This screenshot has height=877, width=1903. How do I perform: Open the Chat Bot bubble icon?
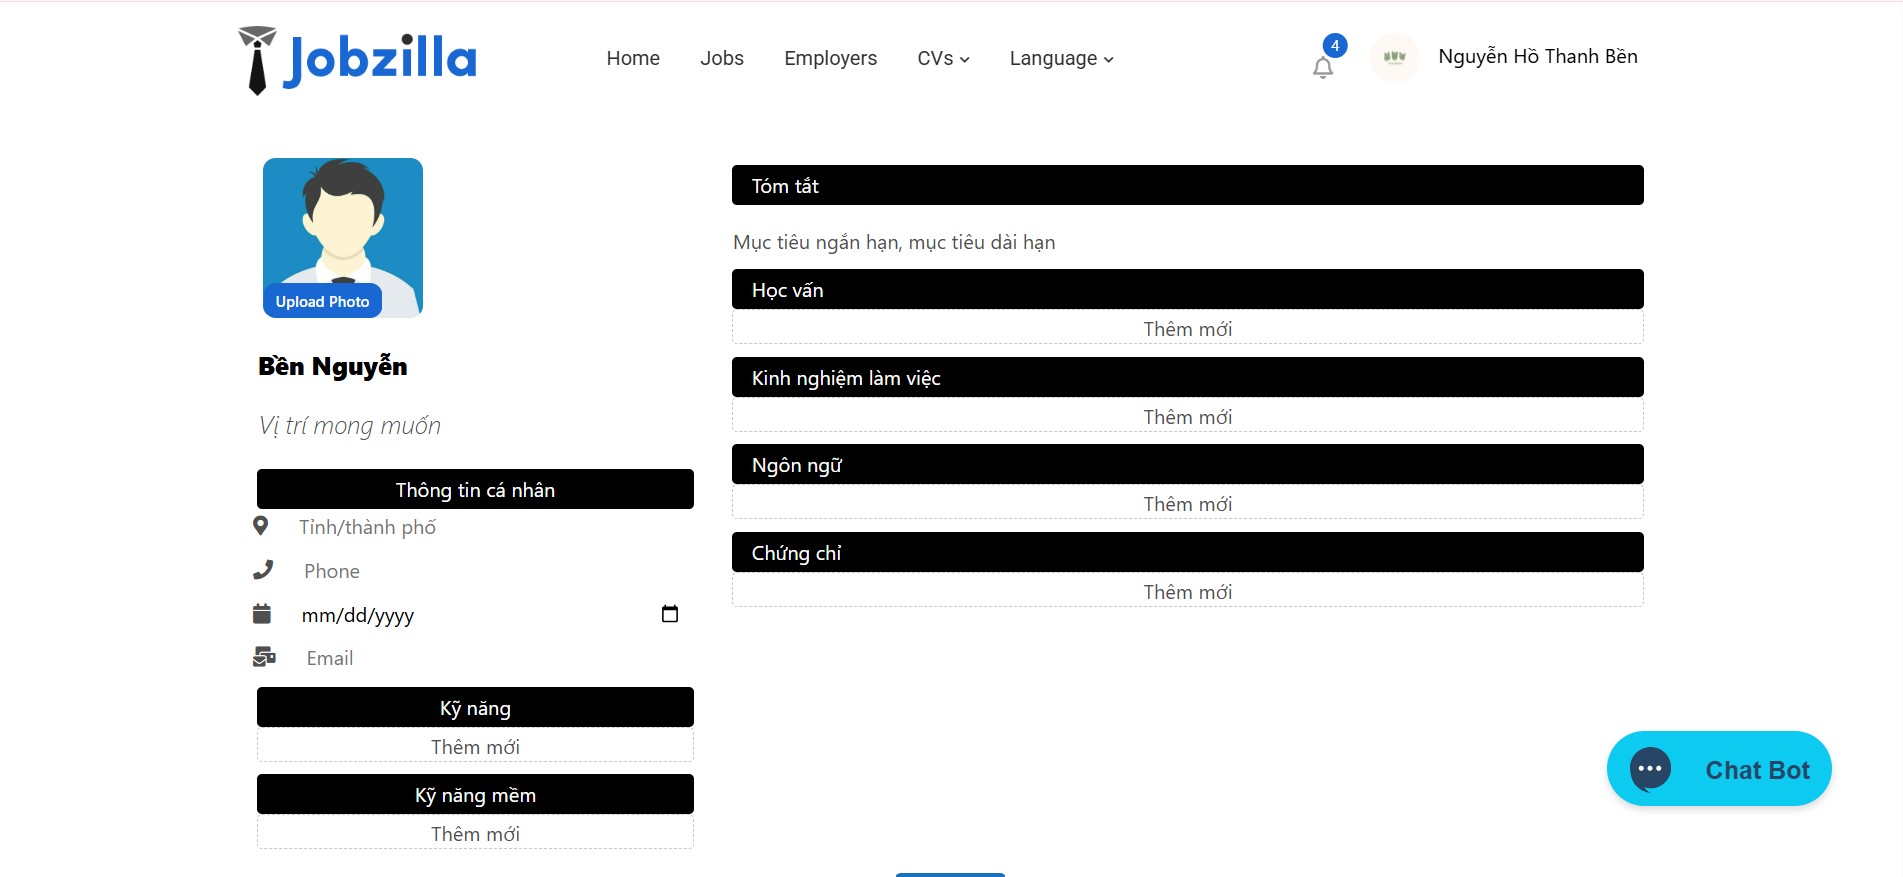(1650, 769)
